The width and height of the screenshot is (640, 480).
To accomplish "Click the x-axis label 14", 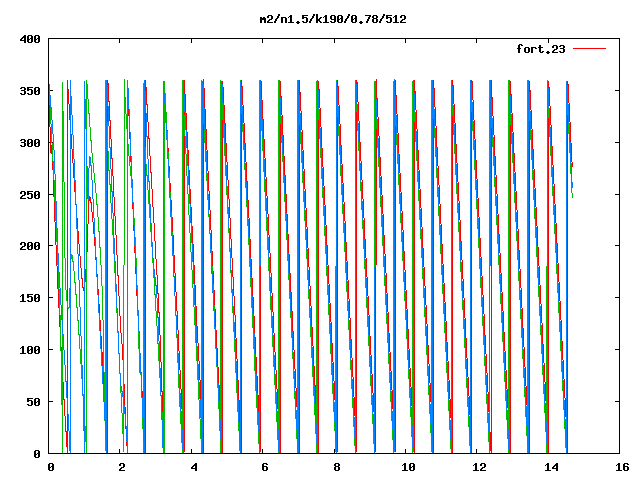I will (551, 467).
